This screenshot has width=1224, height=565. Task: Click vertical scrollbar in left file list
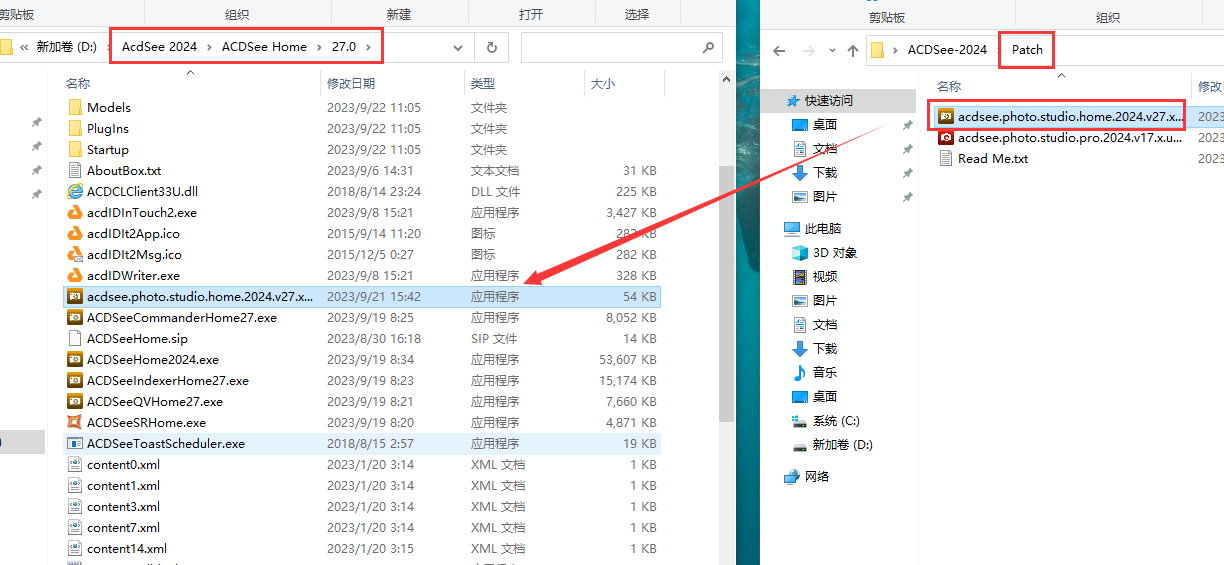(x=727, y=295)
